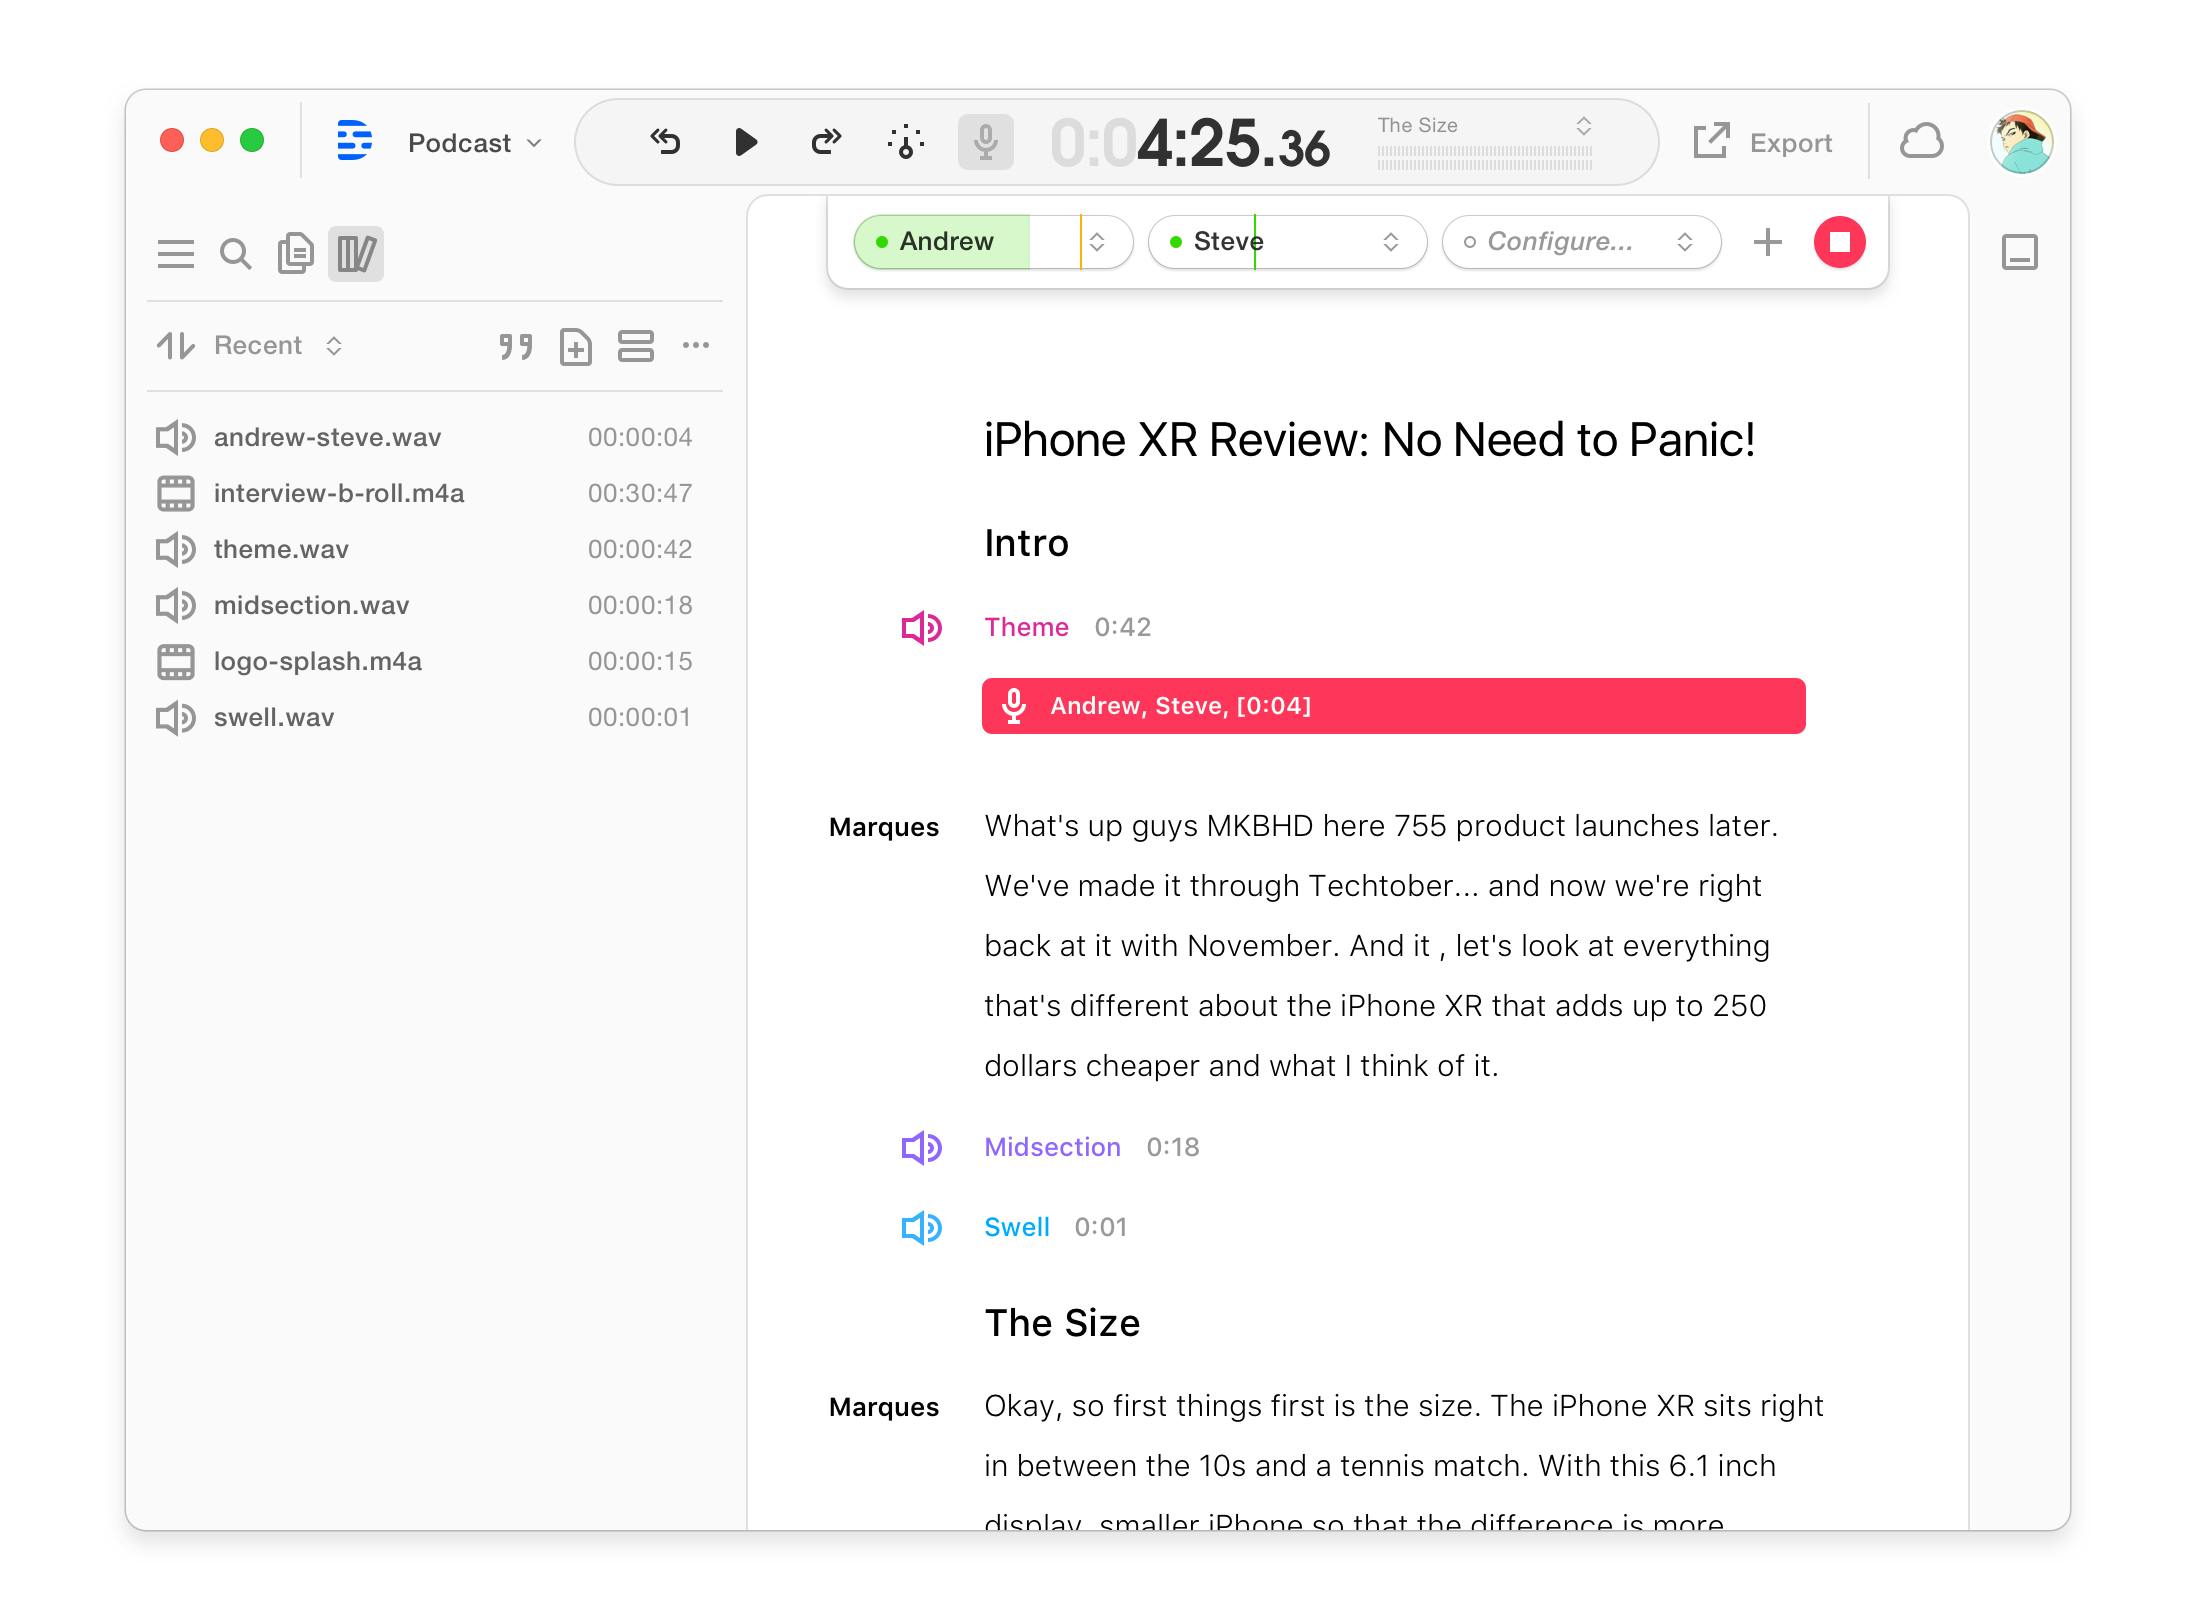The image size is (2196, 1620).
Task: Click the blue Swell audio clip icon
Action: pos(921,1228)
